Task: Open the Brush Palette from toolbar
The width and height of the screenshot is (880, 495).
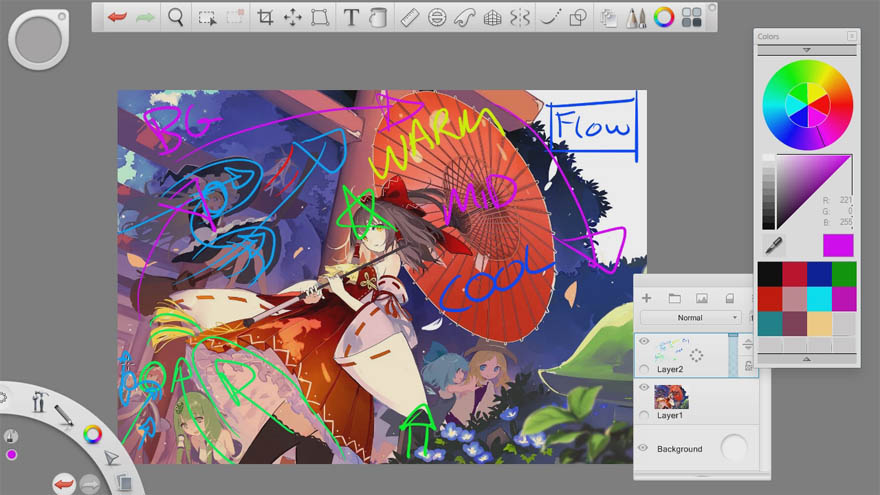Action: [636, 18]
